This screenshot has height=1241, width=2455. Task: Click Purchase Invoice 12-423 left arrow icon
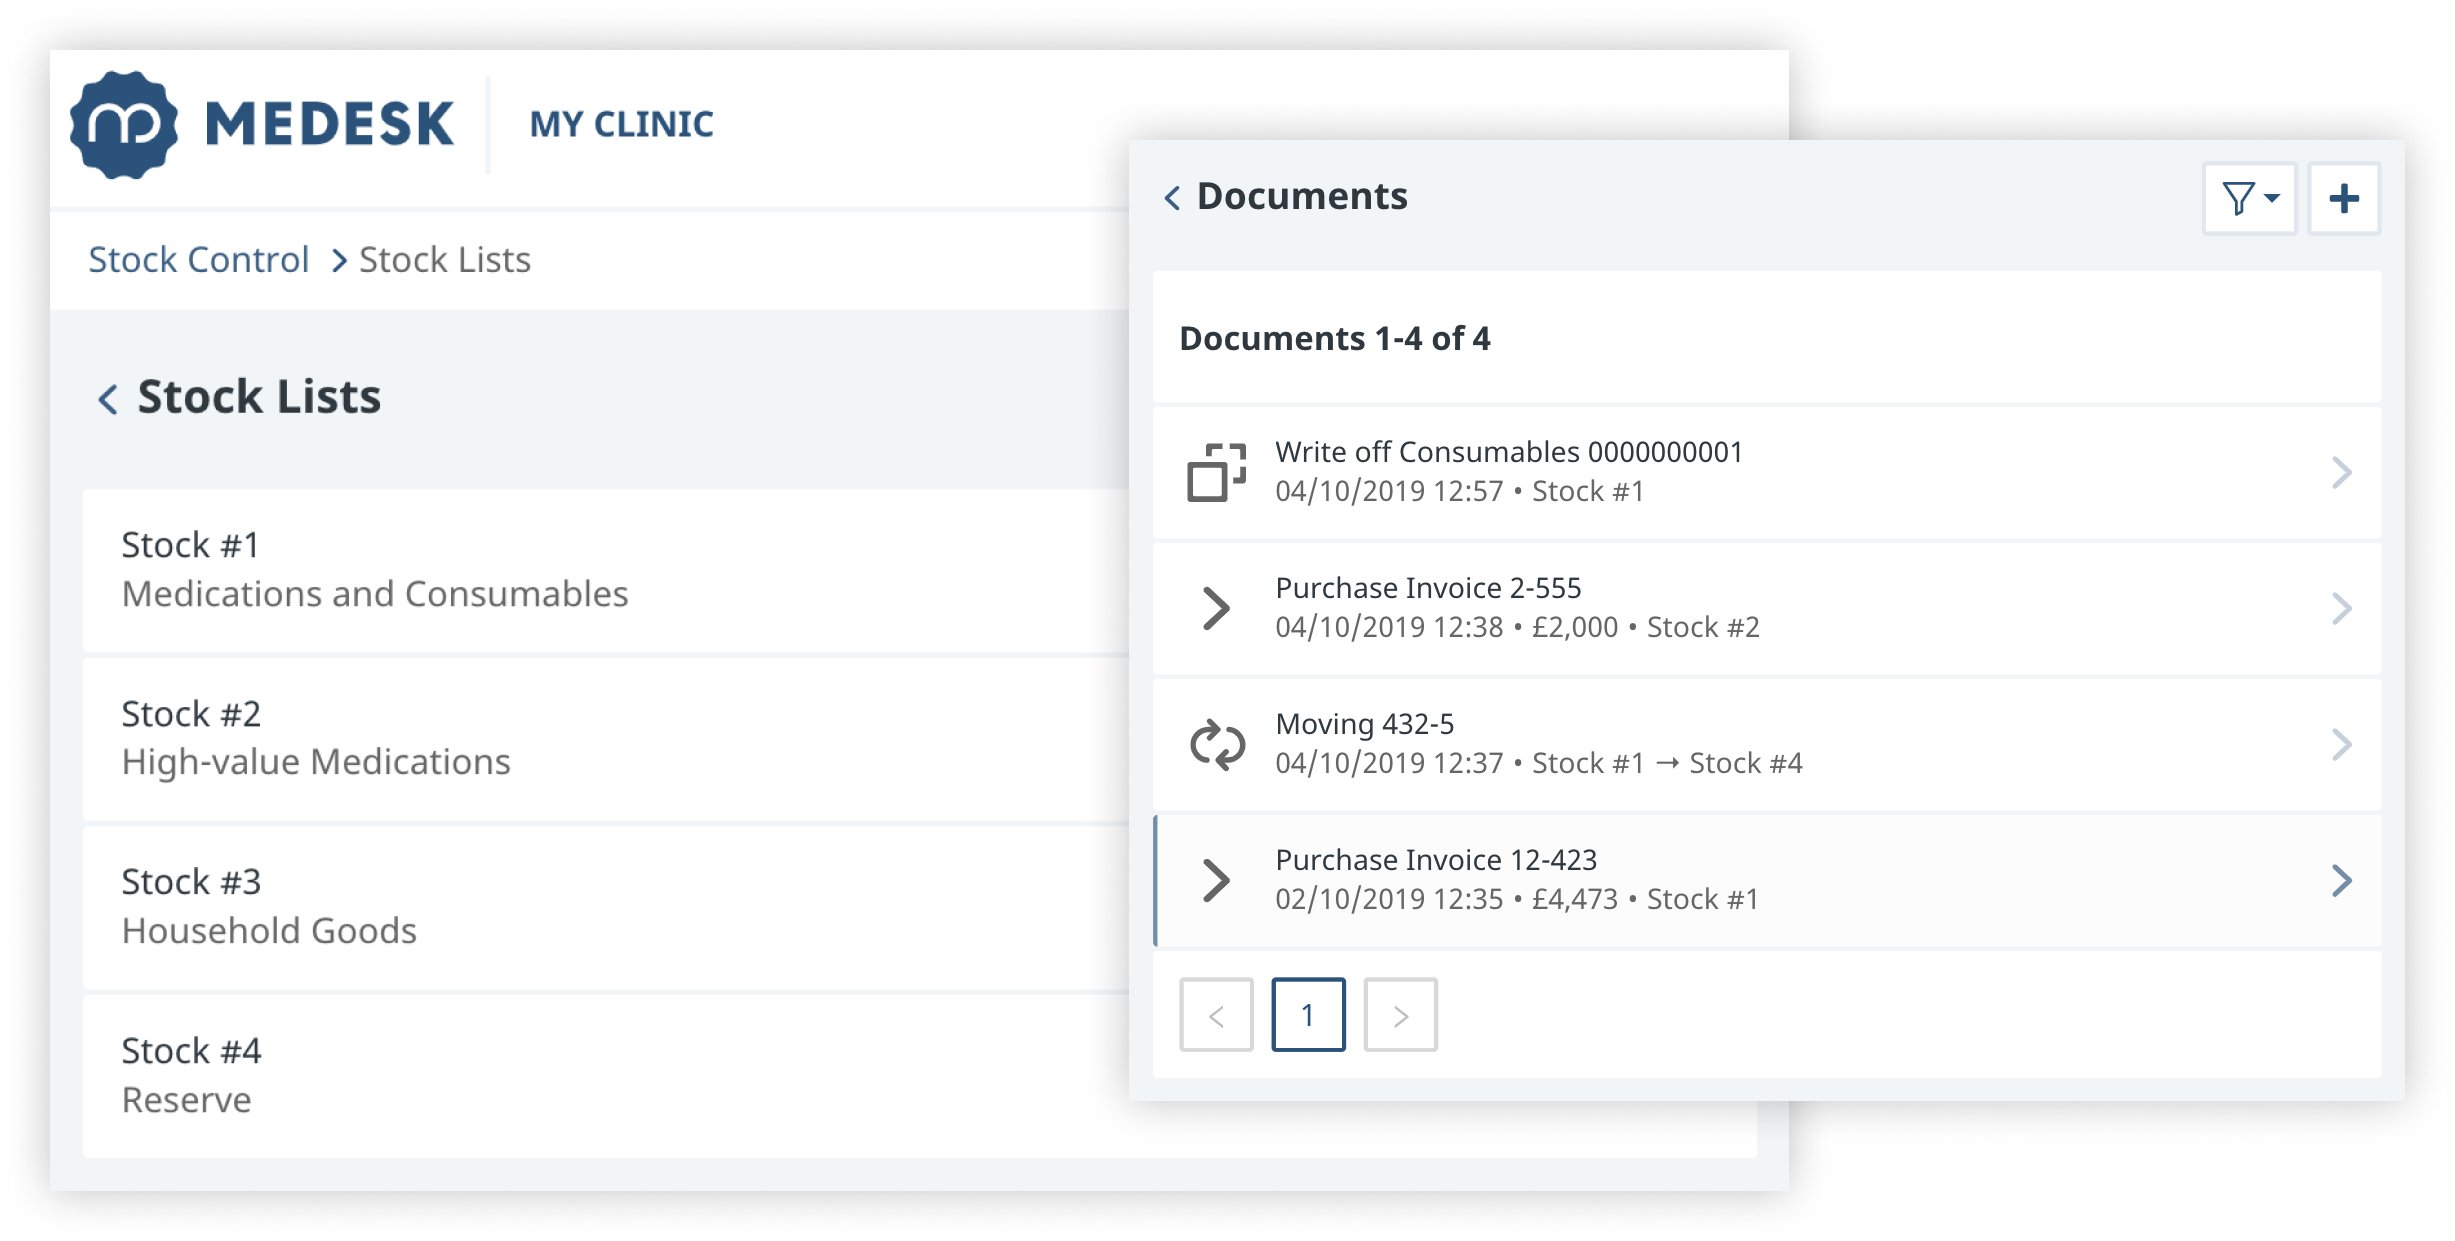(1216, 880)
